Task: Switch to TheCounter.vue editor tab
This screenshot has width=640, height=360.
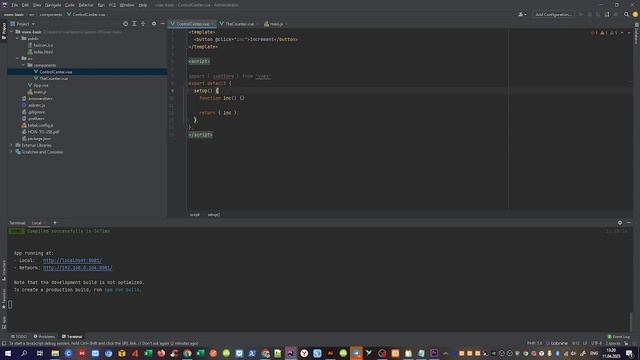Action: click(239, 24)
